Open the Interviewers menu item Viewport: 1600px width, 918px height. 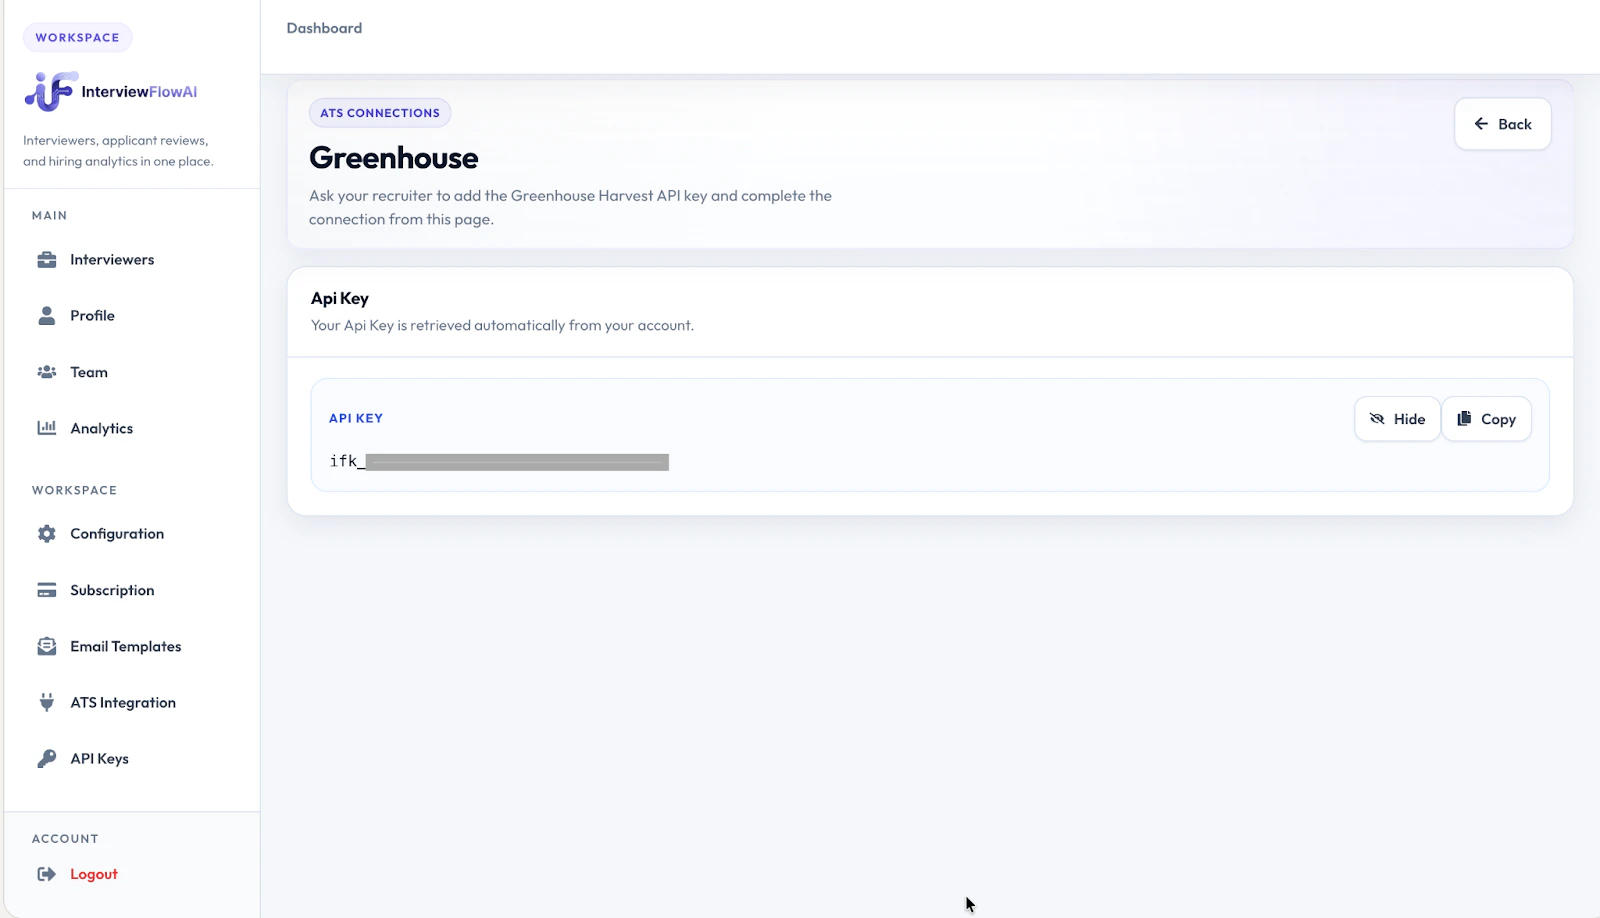coord(112,260)
